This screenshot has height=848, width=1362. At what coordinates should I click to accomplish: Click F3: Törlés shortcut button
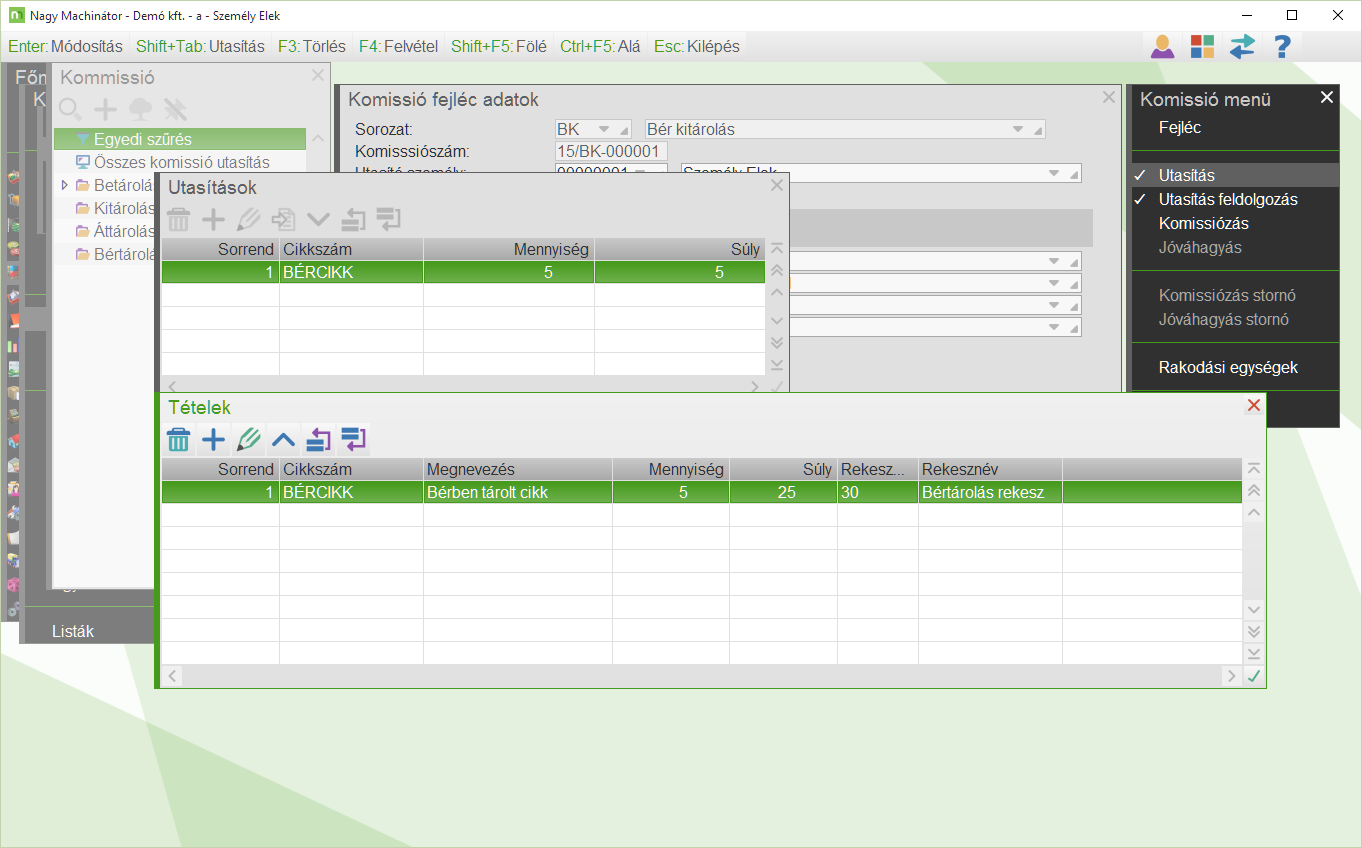pos(312,46)
